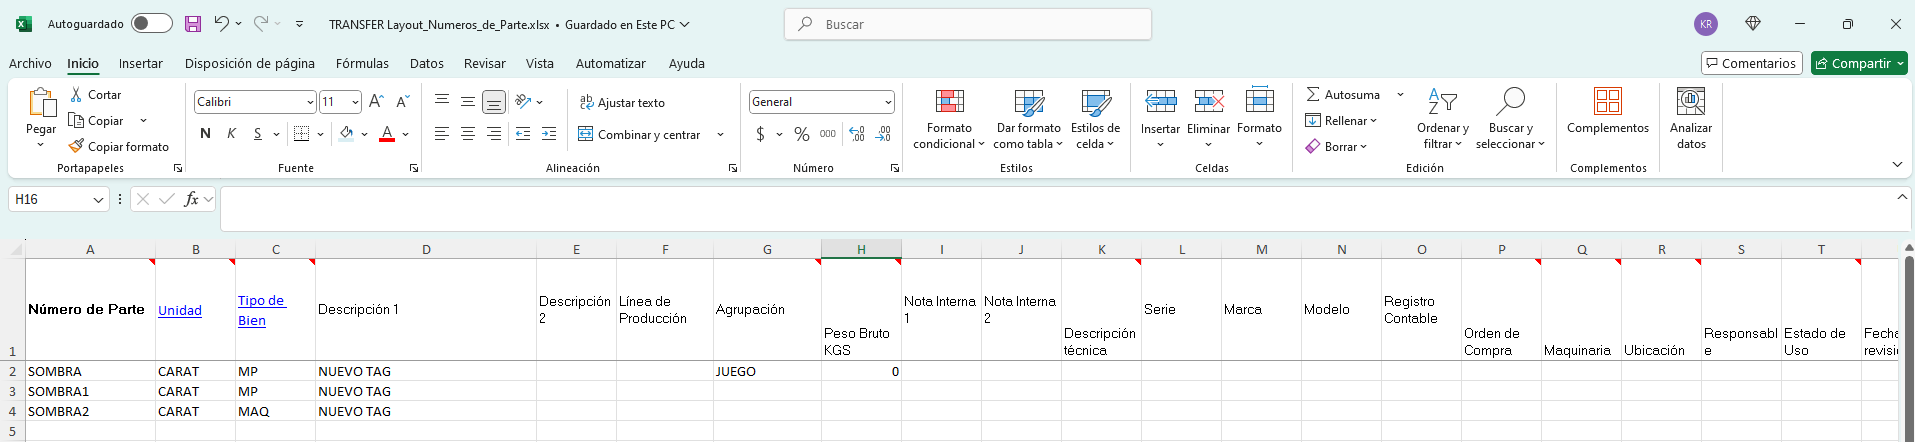Expand the General number format dropdown
This screenshot has width=1915, height=442.
point(888,102)
